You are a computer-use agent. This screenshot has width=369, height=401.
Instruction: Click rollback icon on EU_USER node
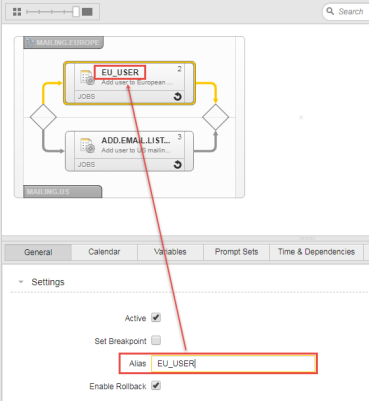(178, 96)
